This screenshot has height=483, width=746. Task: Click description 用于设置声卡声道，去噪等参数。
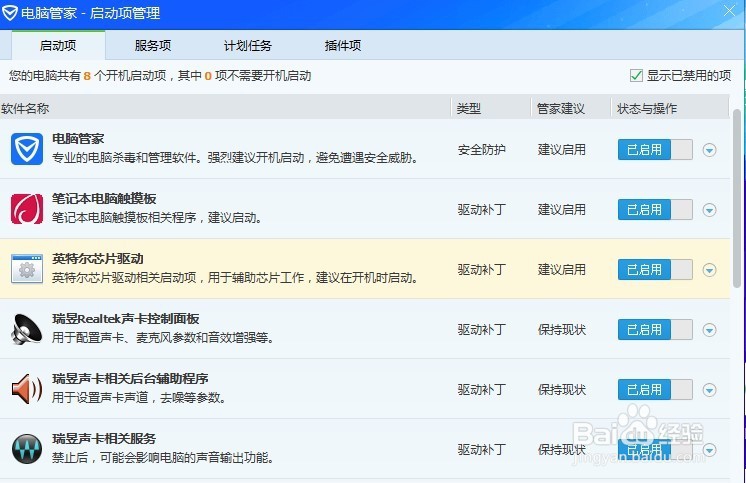tap(139, 397)
